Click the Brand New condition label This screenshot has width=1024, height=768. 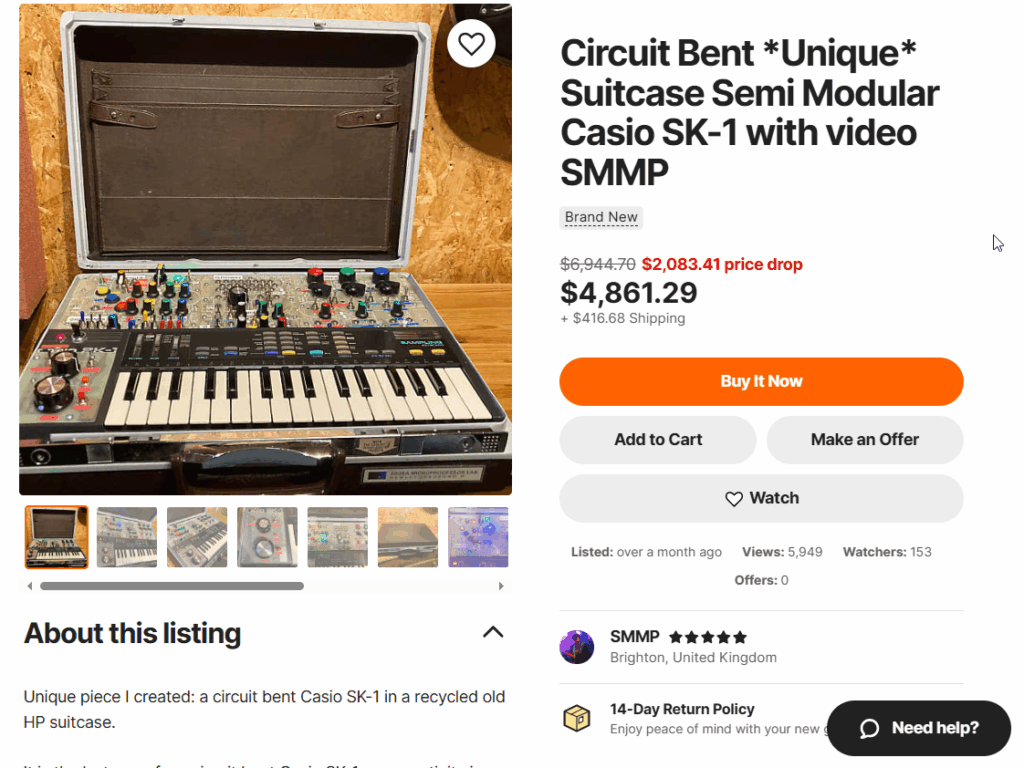coord(601,217)
